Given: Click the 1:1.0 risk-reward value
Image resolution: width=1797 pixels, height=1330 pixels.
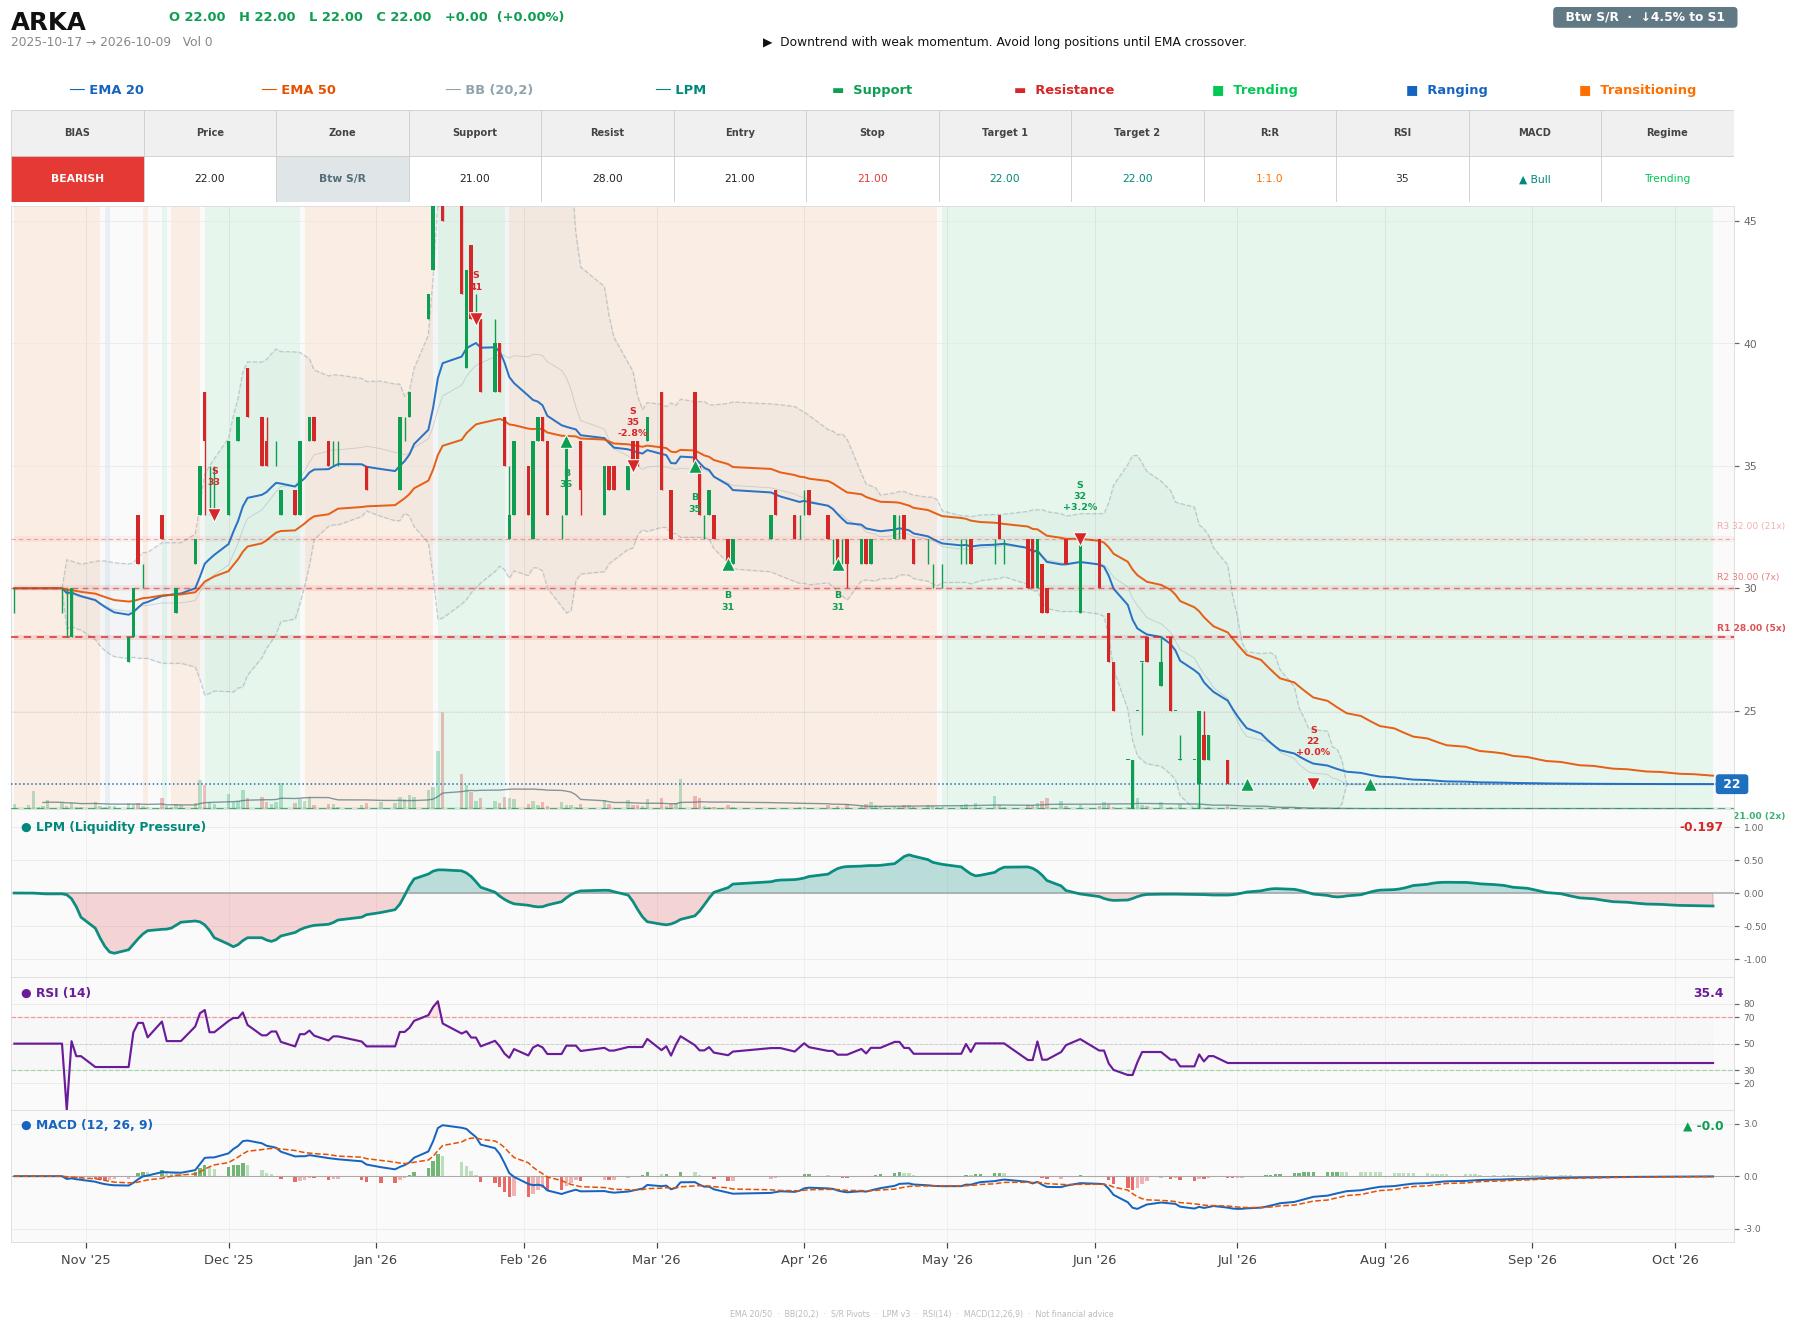Looking at the screenshot, I should (x=1269, y=179).
